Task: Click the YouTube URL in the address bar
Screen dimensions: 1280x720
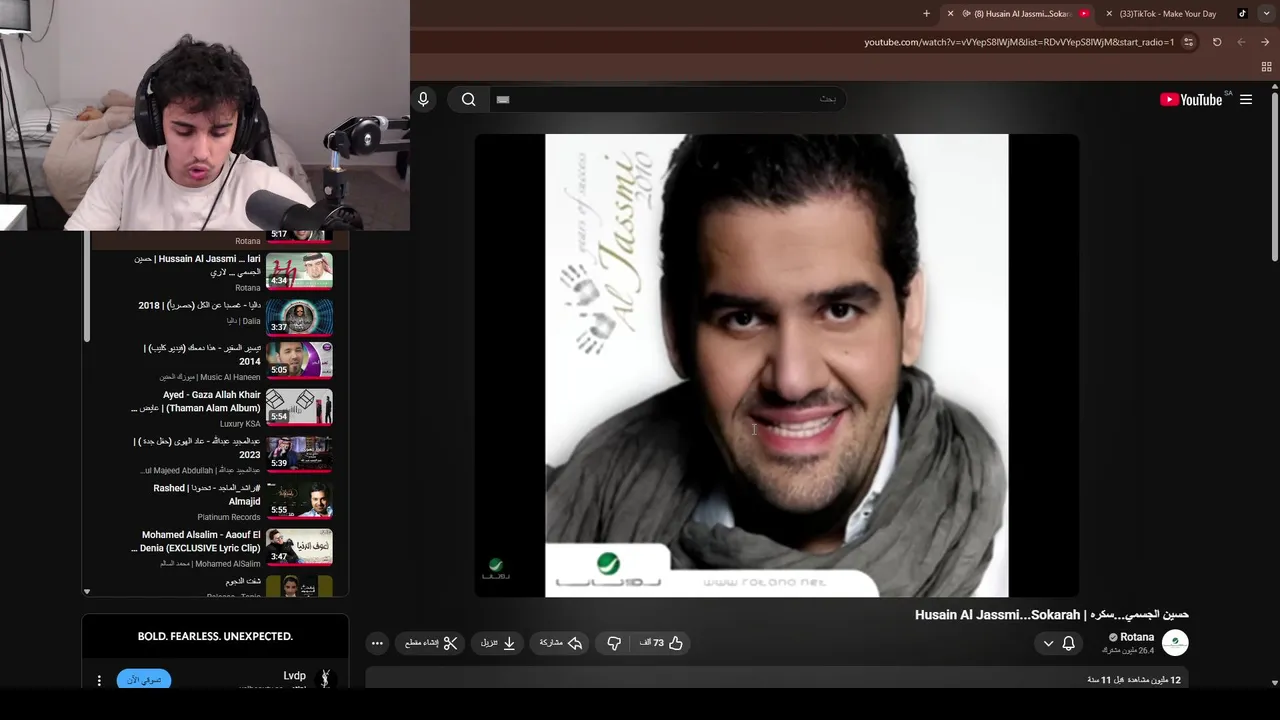Action: [1019, 42]
